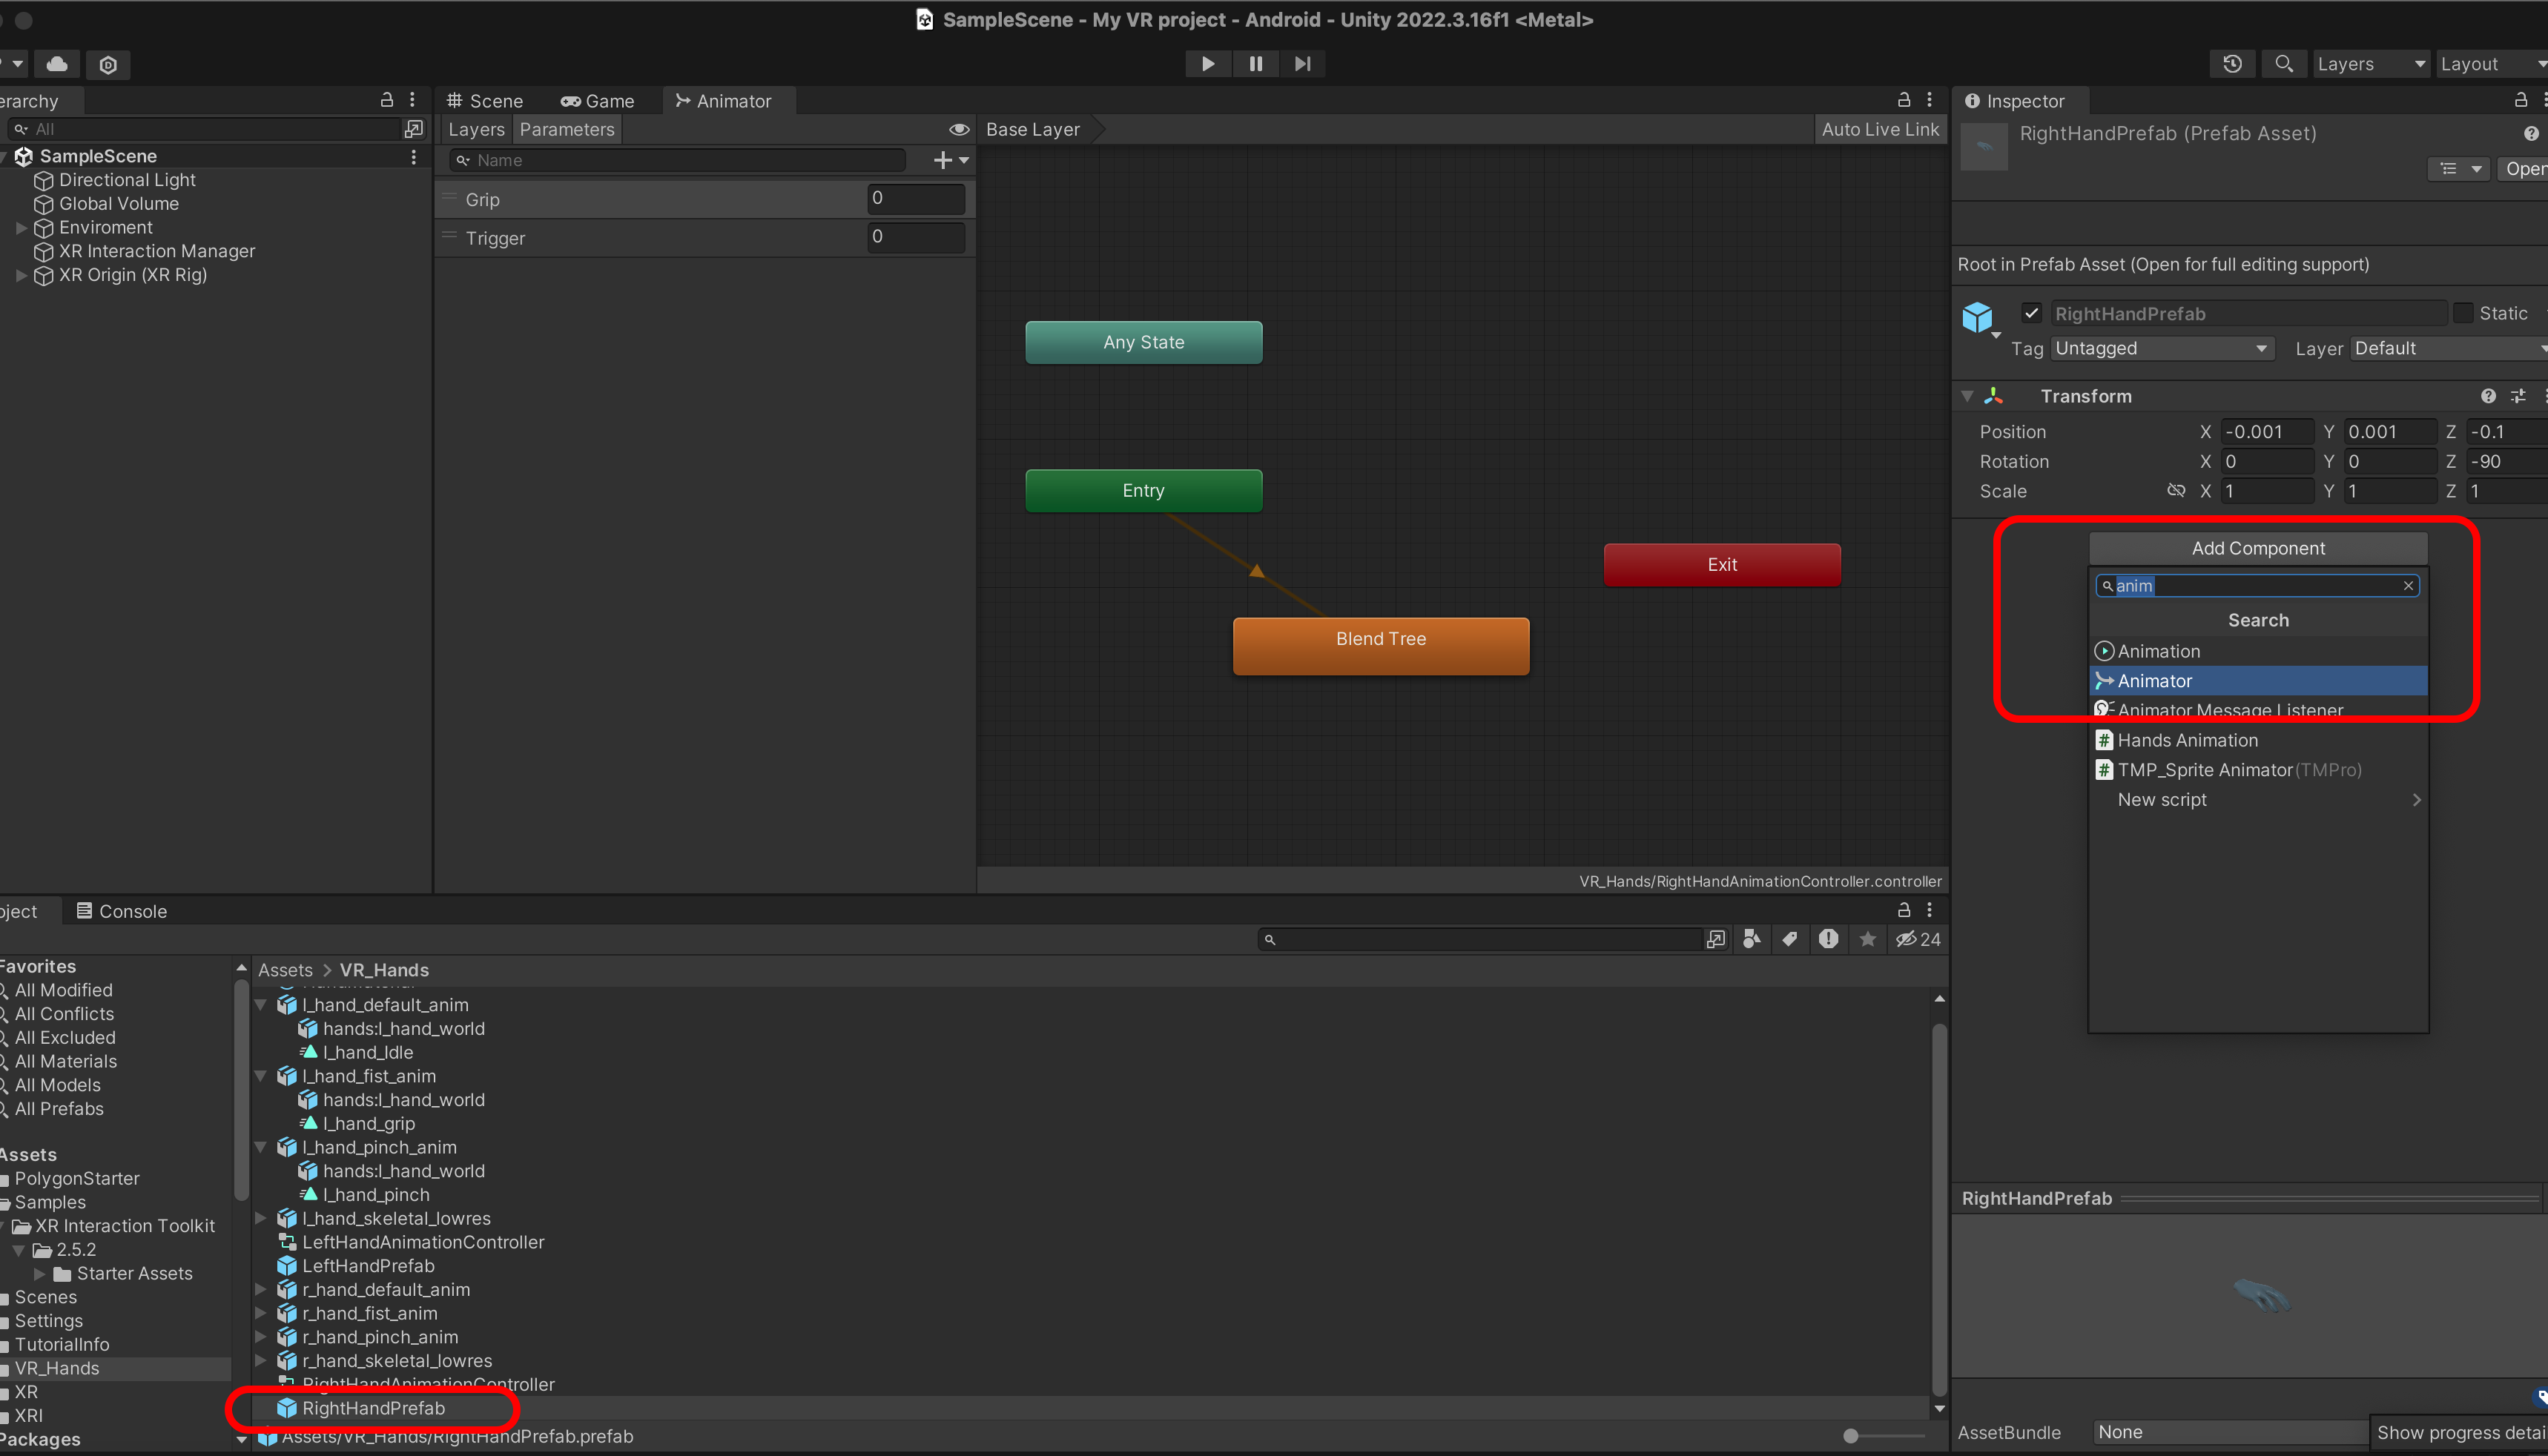Open the Console tab

[122, 911]
